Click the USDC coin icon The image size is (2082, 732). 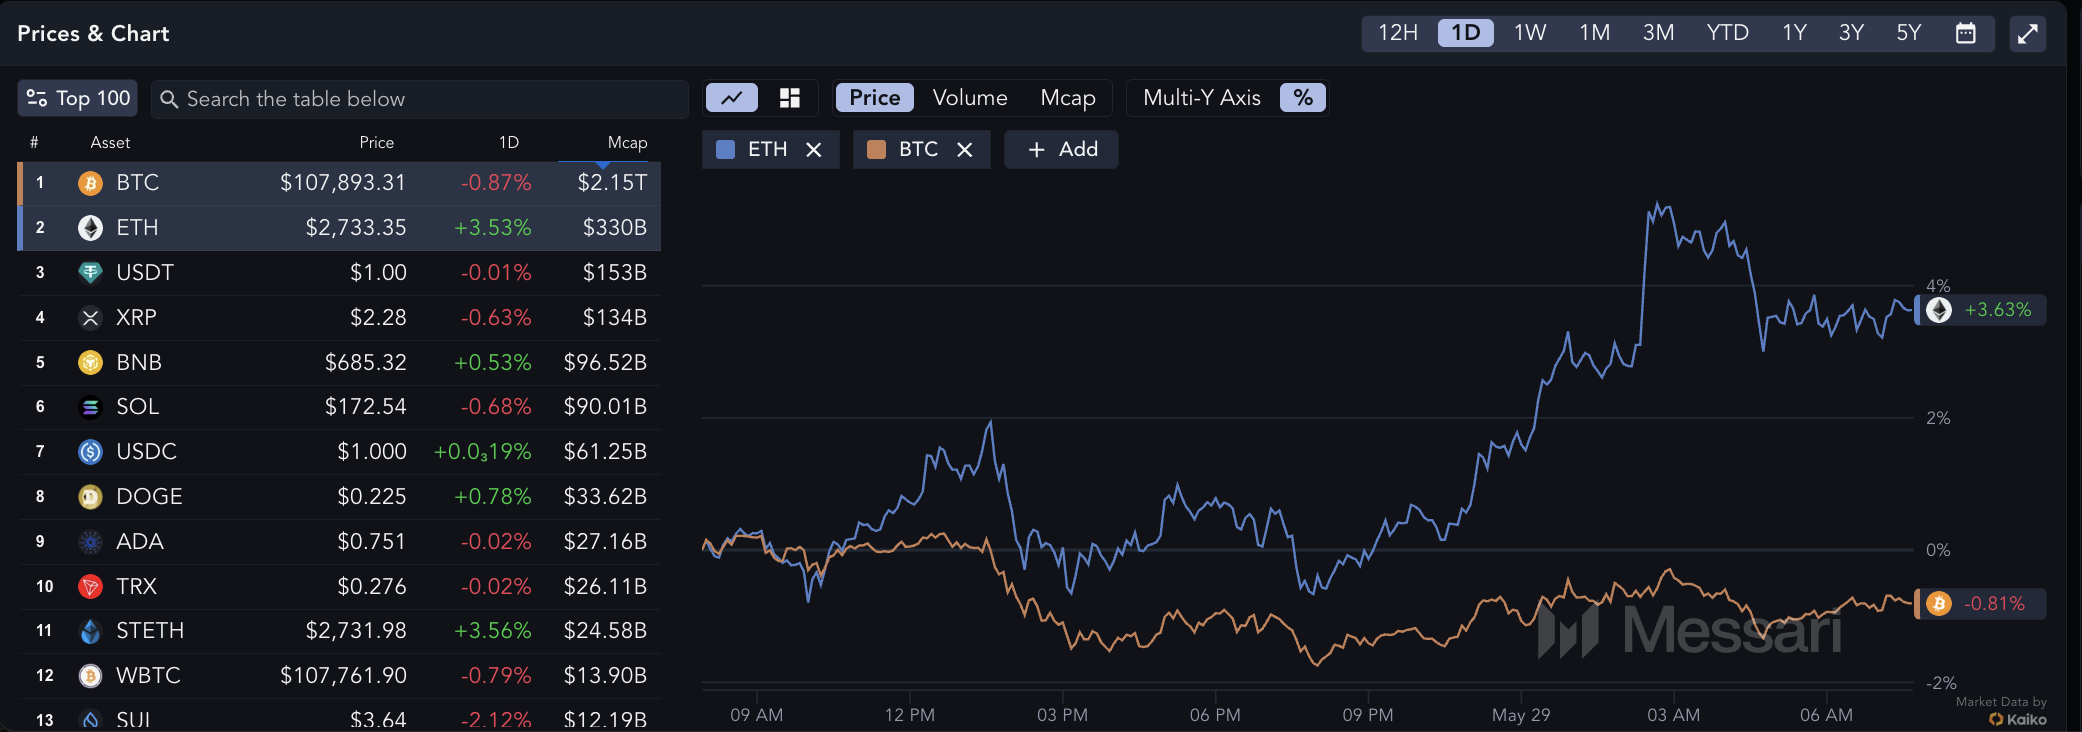pos(90,452)
